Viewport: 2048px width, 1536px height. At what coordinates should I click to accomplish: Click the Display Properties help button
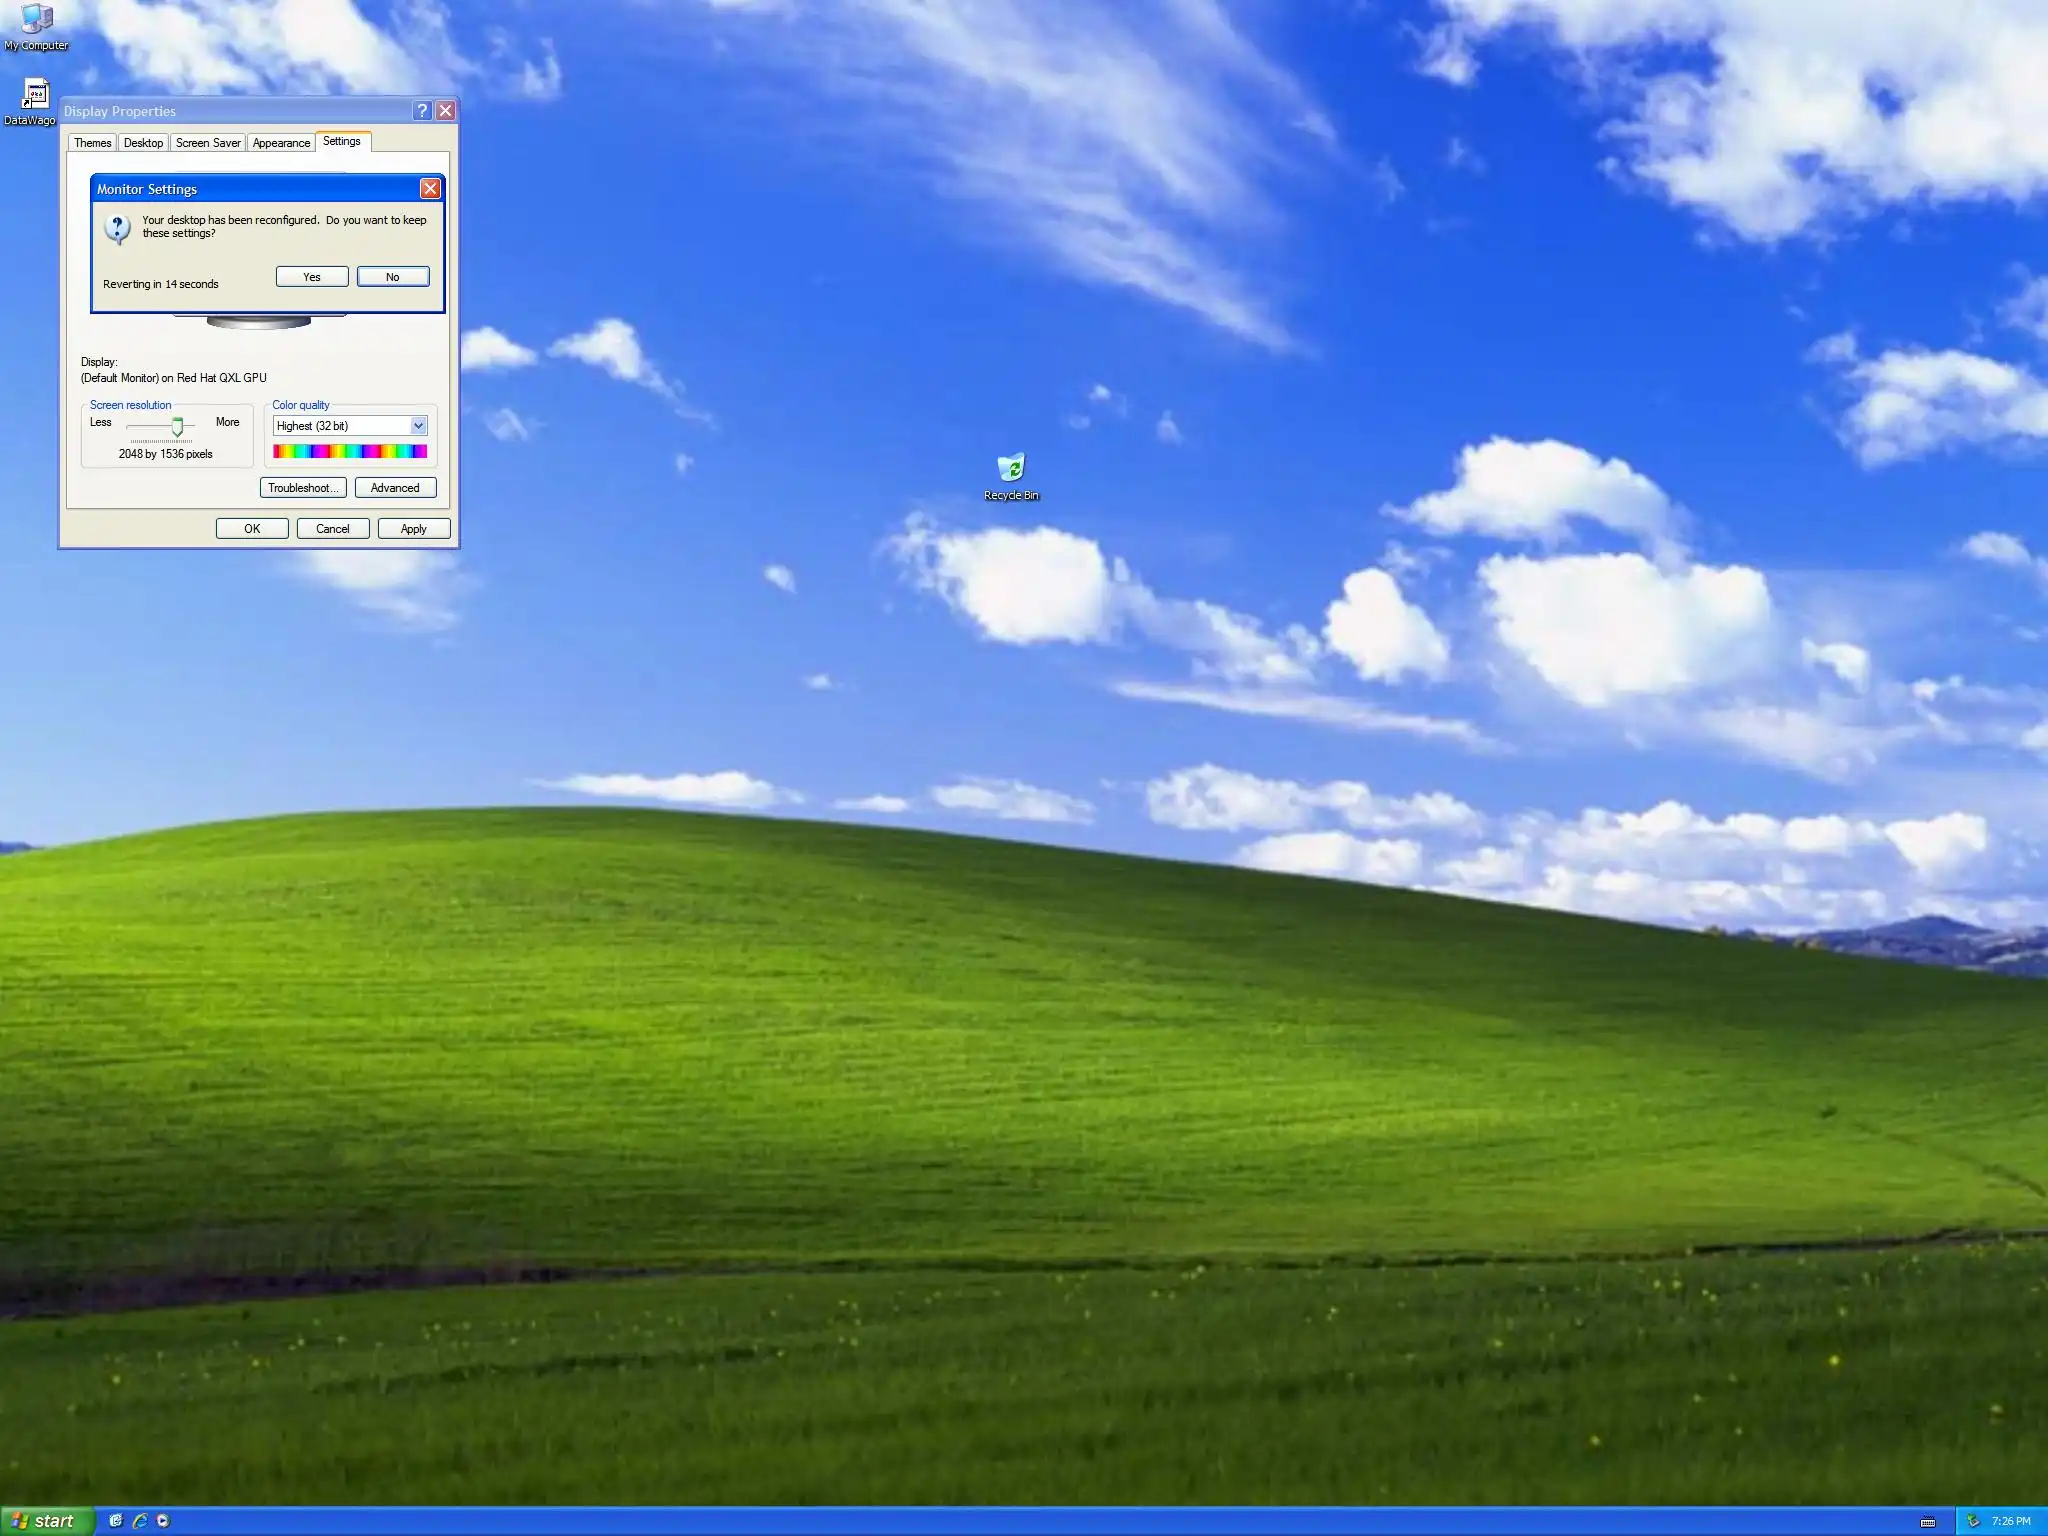pyautogui.click(x=422, y=111)
